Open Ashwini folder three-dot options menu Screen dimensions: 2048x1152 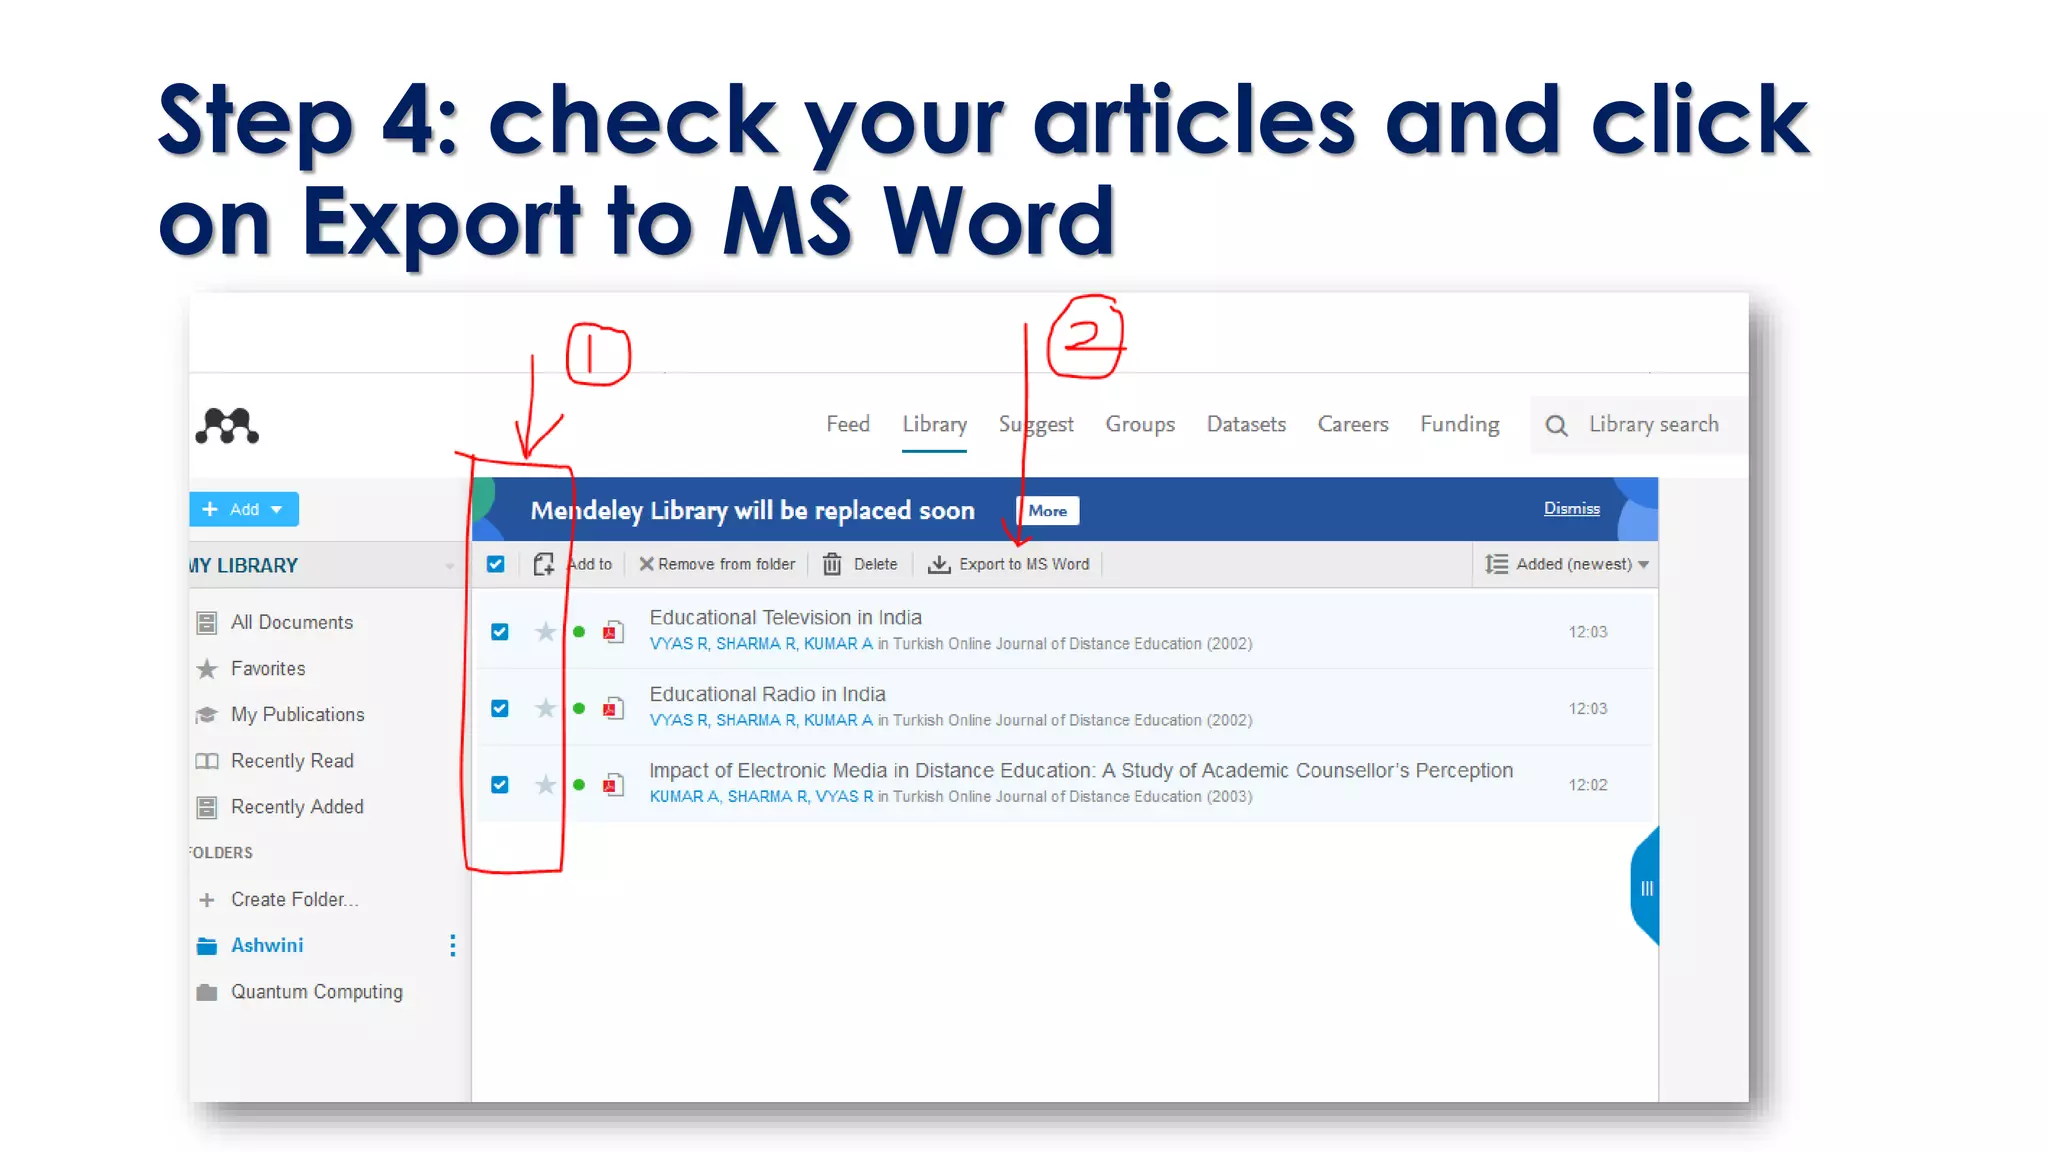[453, 946]
